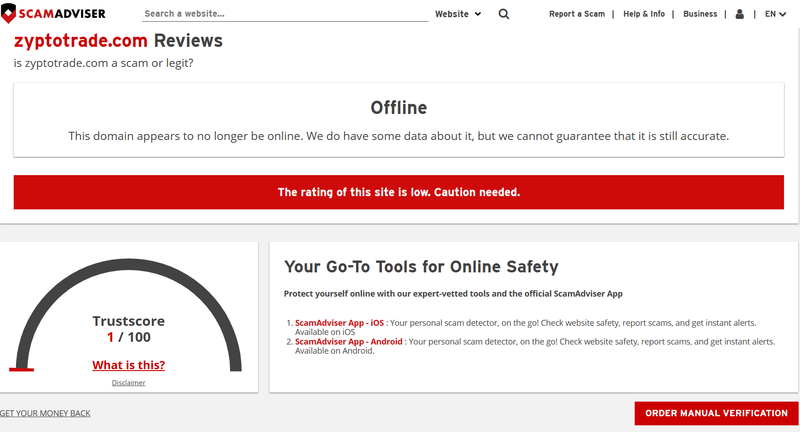Select the 'zyptotrade.com Reviews' heading
The width and height of the screenshot is (800, 432).
tap(118, 41)
